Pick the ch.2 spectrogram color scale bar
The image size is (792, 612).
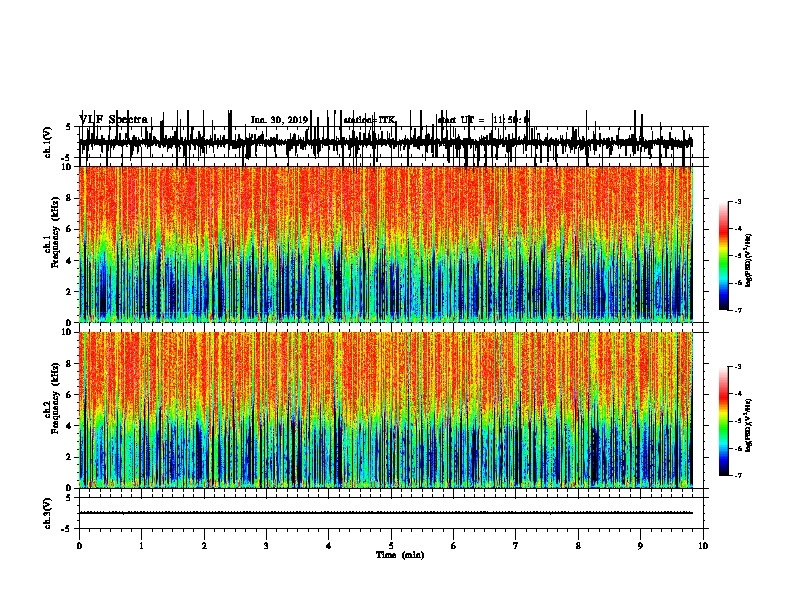[x=724, y=421]
